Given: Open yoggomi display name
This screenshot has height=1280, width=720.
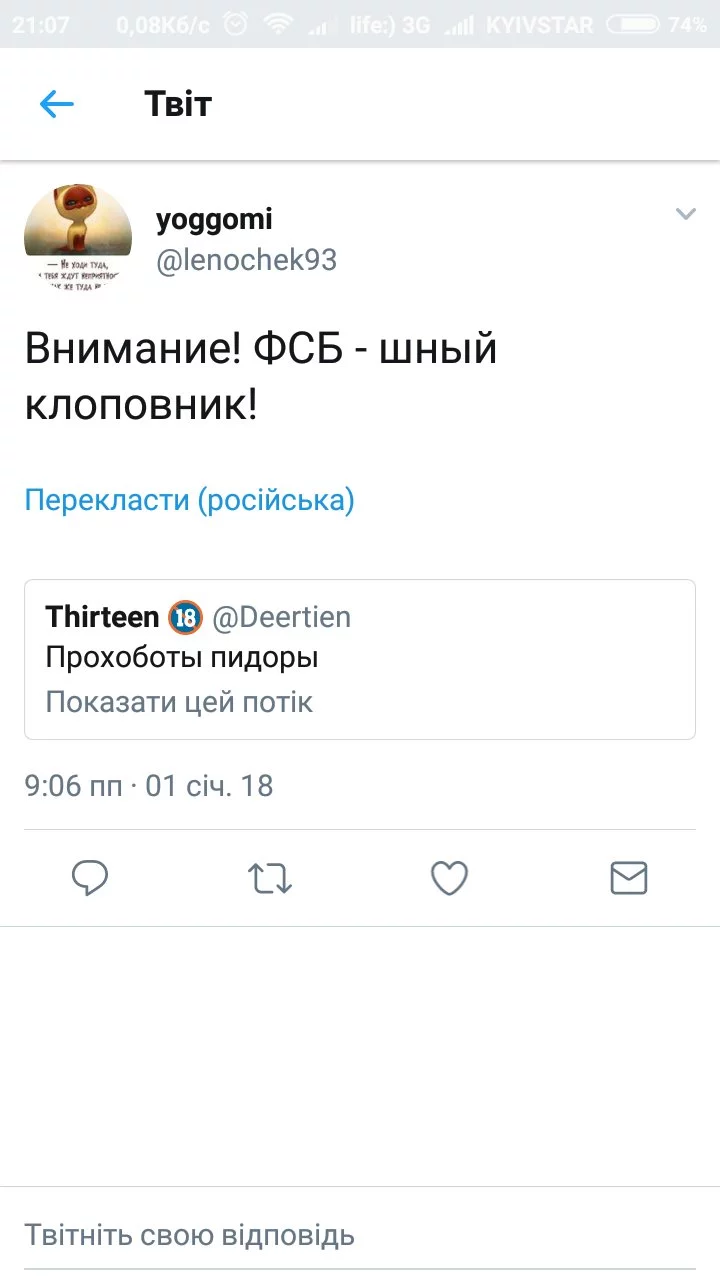Looking at the screenshot, I should pyautogui.click(x=214, y=219).
